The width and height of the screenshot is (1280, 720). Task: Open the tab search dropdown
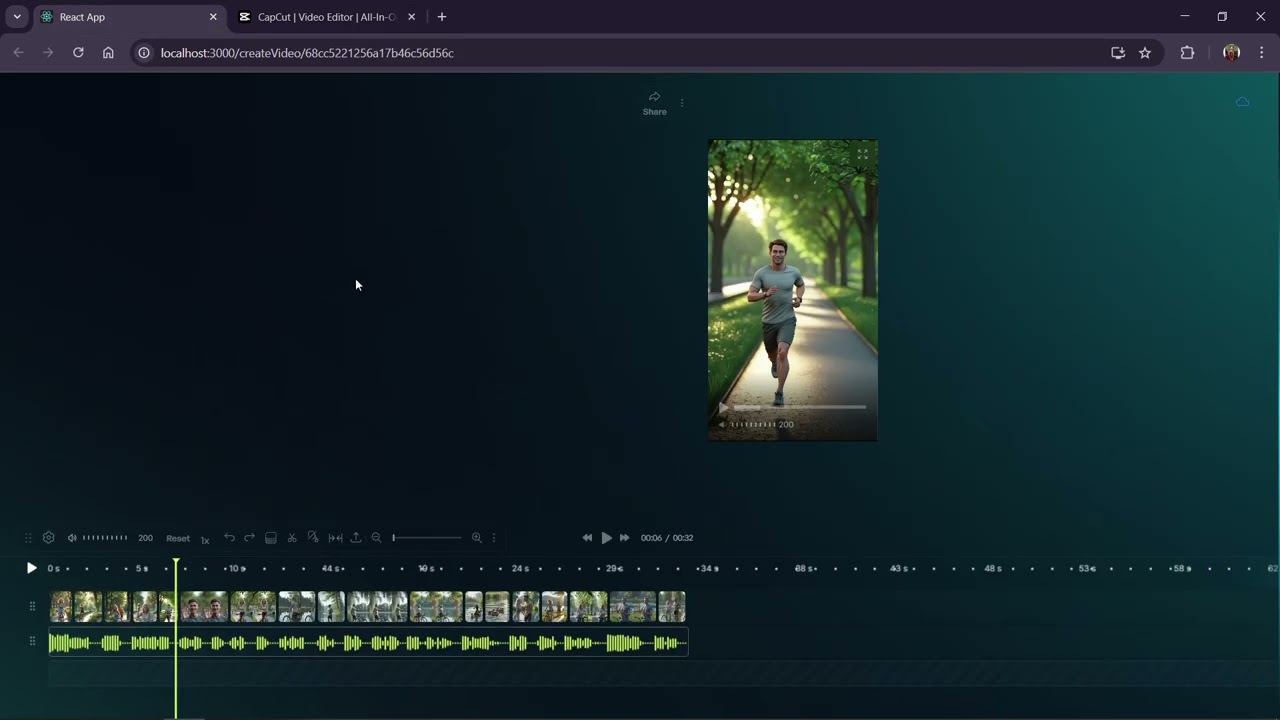click(17, 17)
